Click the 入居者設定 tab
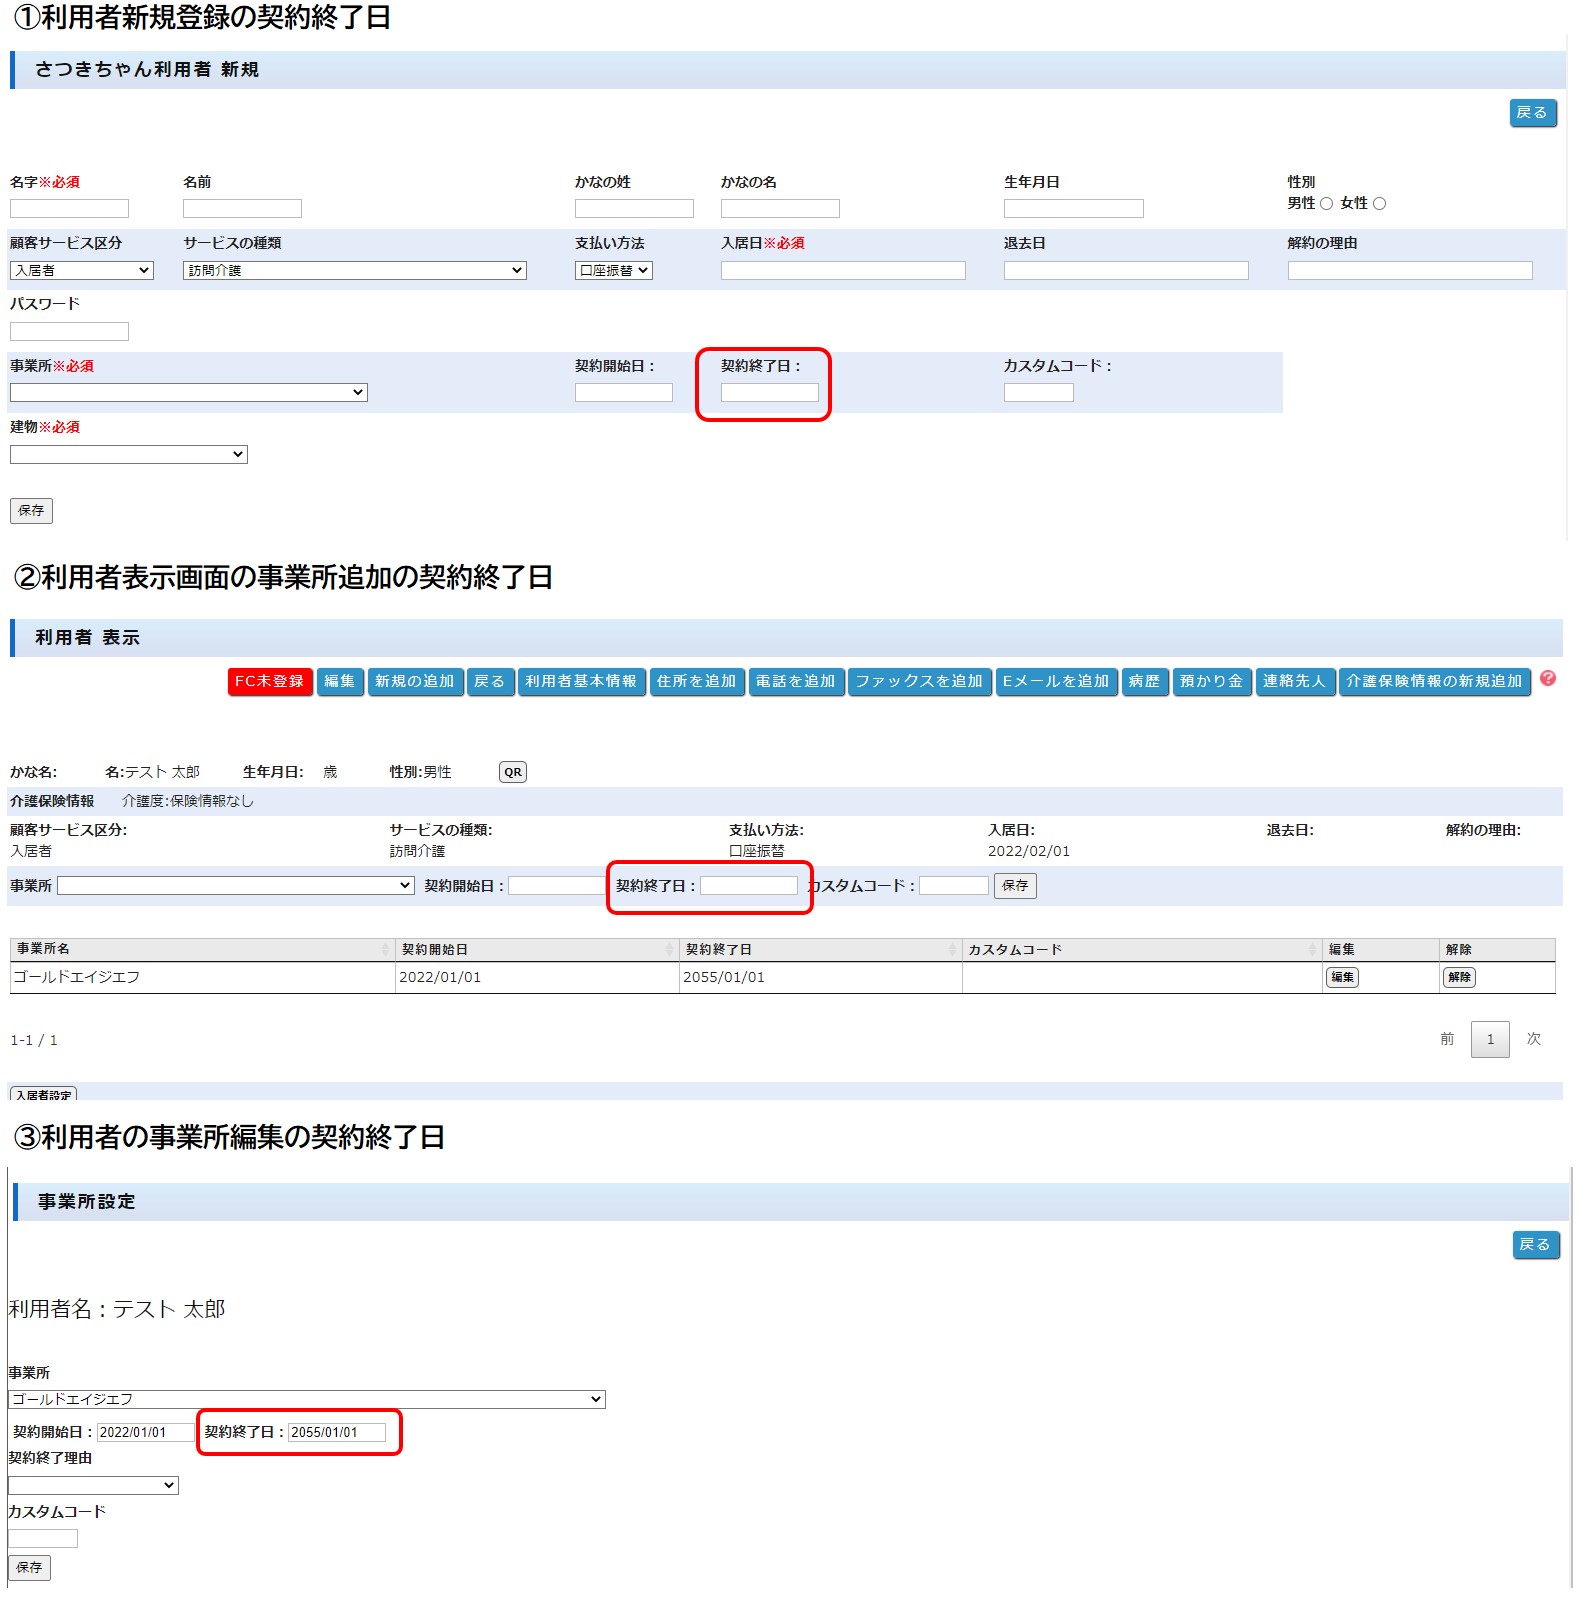The width and height of the screenshot is (1585, 1621). pyautogui.click(x=43, y=1095)
